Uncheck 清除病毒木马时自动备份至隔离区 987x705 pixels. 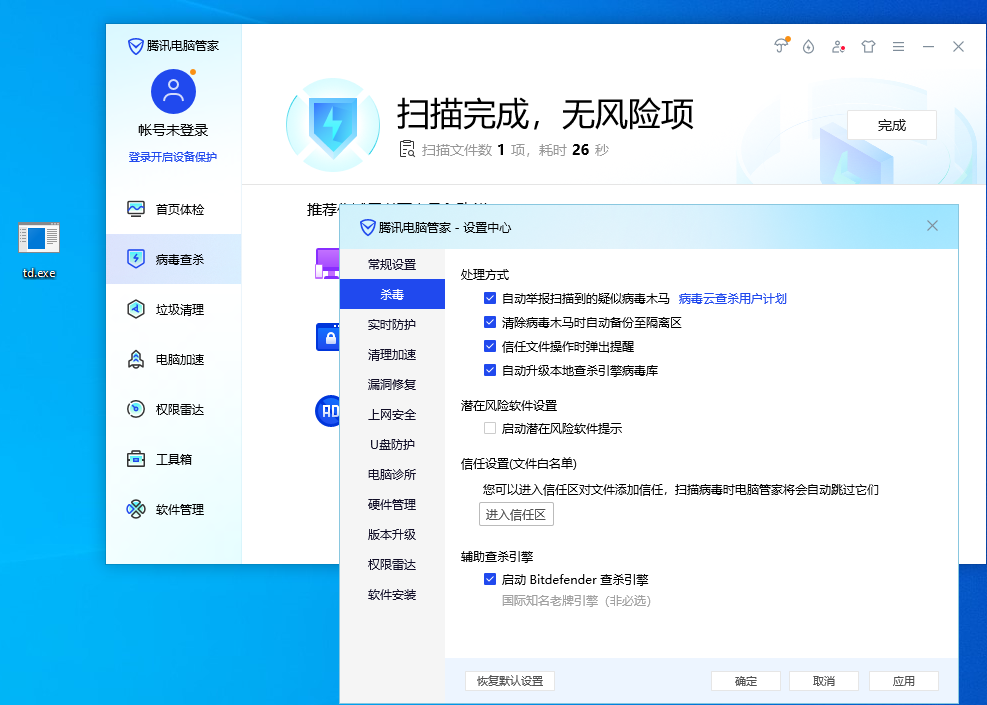coord(490,322)
